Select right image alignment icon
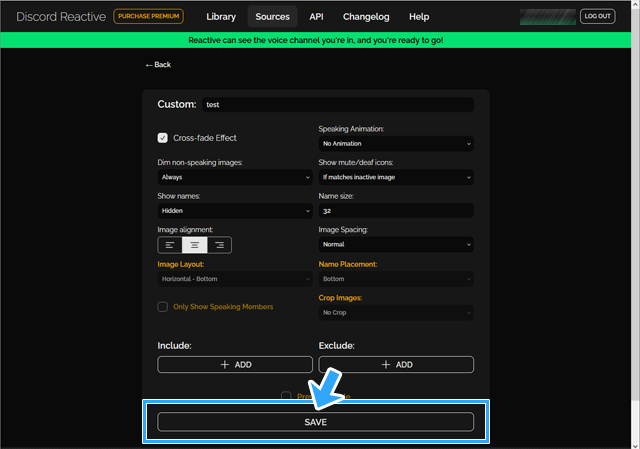 219,244
